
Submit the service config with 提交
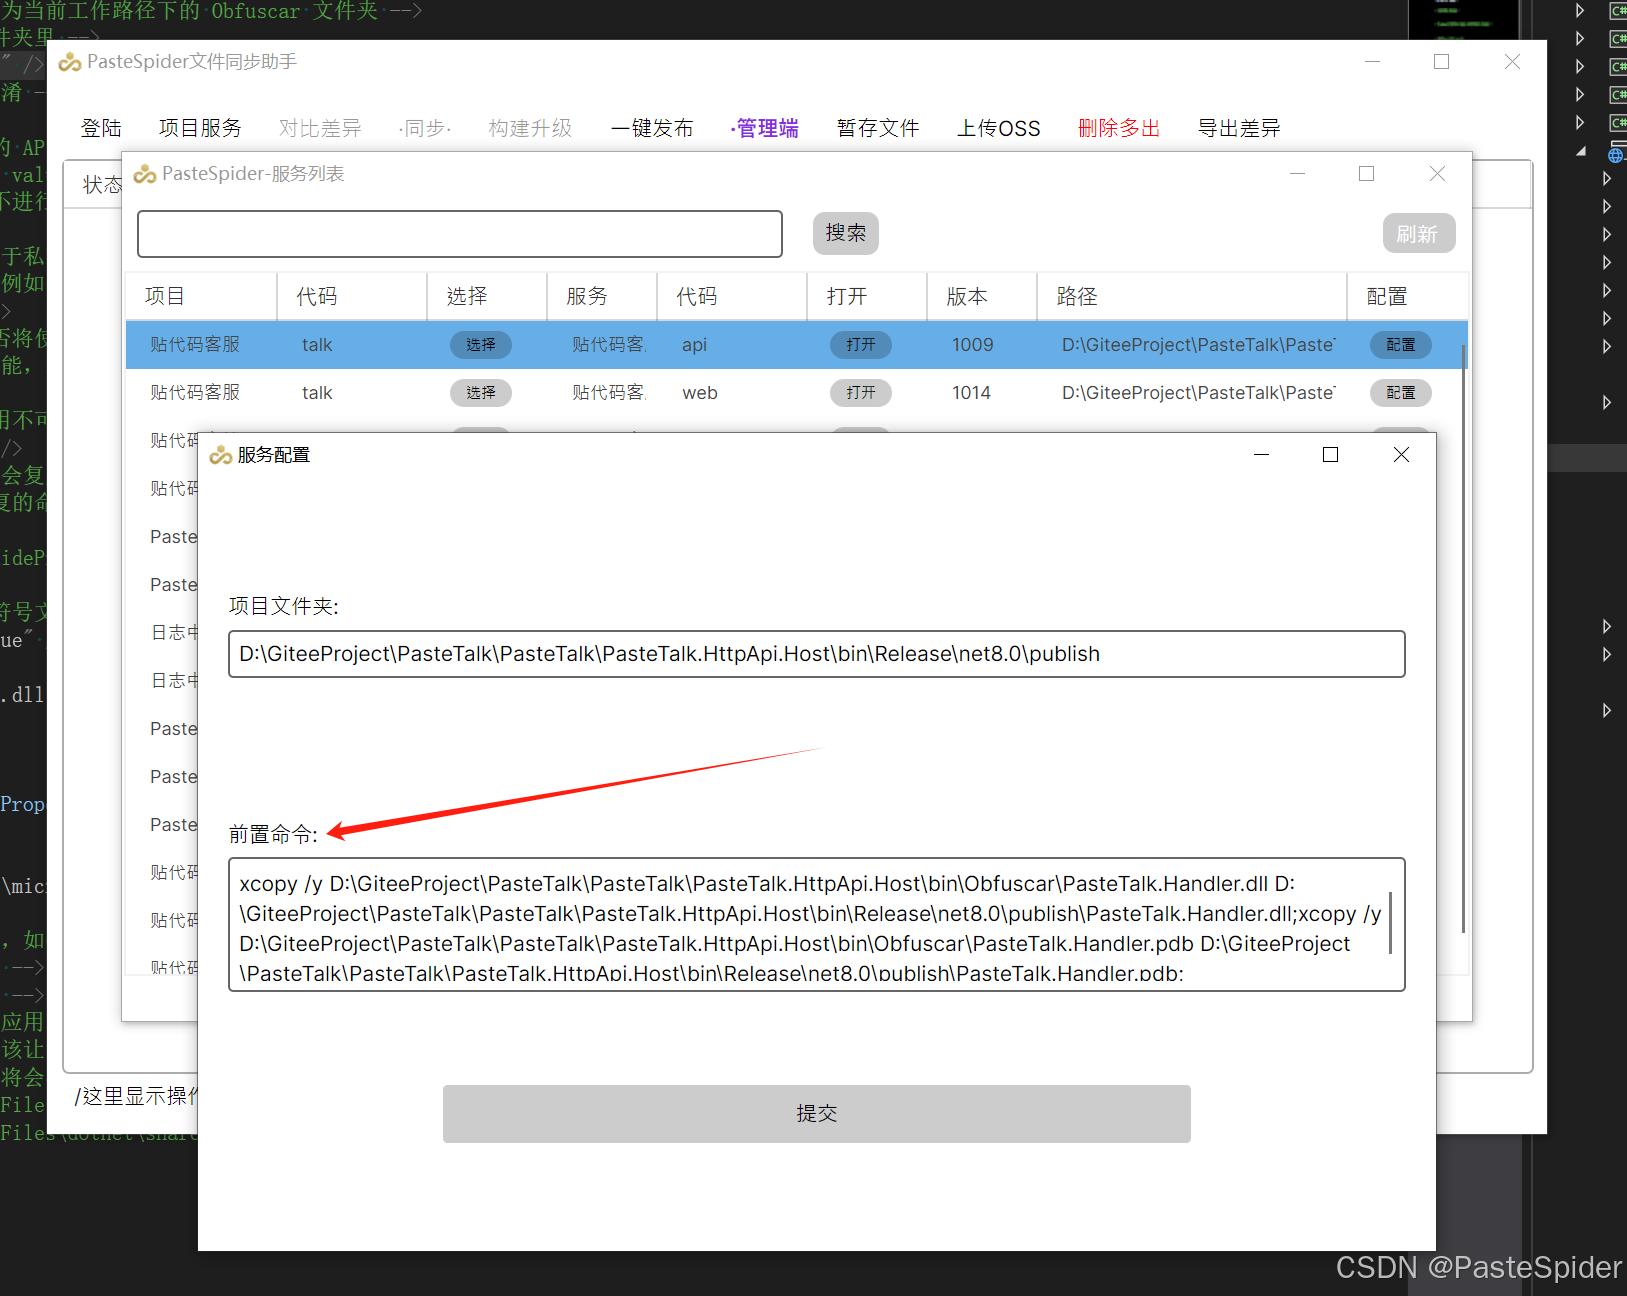[x=816, y=1113]
